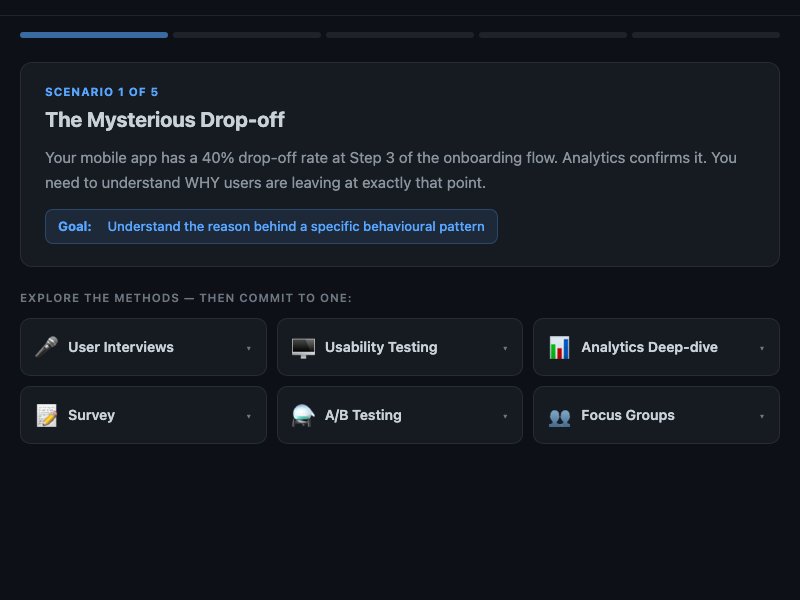This screenshot has width=800, height=600.
Task: Expand the User Interviews card arrow
Action: (x=248, y=348)
